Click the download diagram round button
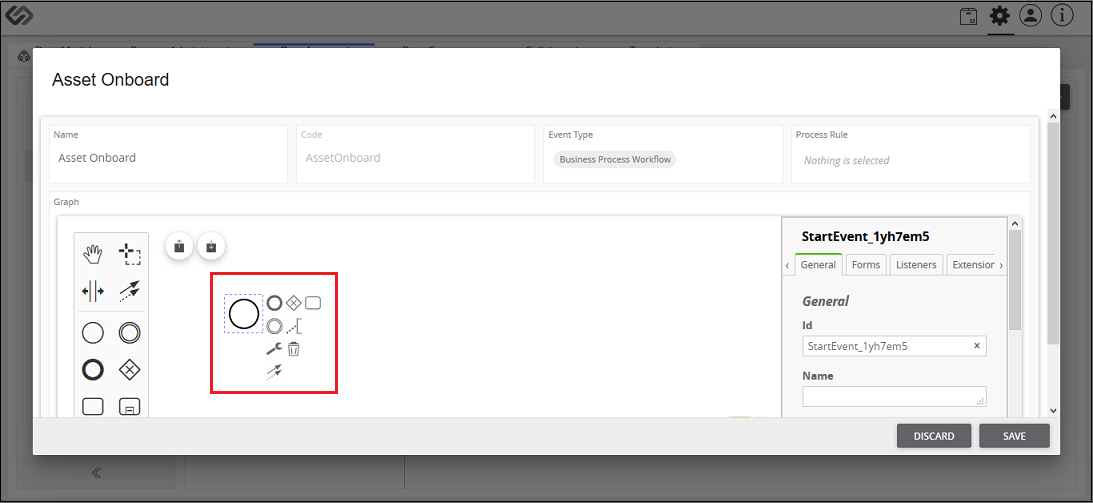The image size is (1093, 503). [211, 246]
